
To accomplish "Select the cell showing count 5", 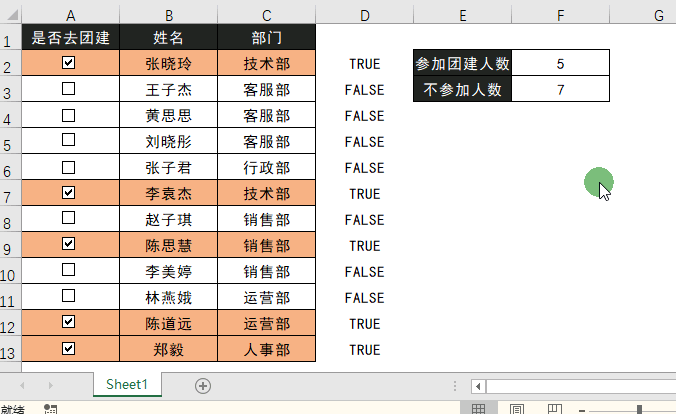I will [560, 63].
